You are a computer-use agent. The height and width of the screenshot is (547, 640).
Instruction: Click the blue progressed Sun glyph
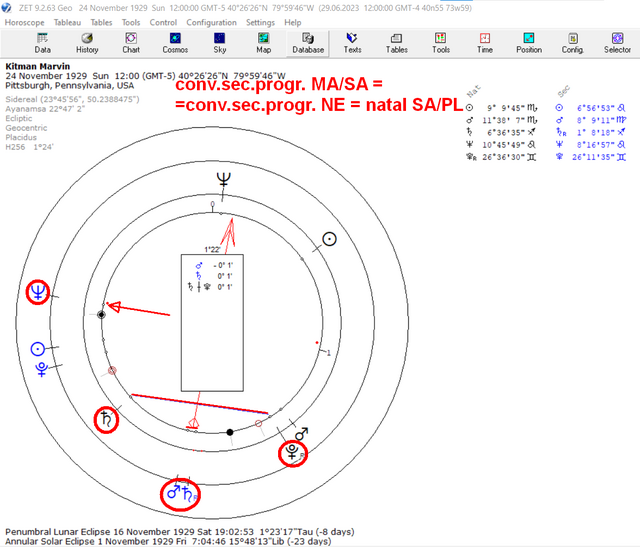[x=38, y=349]
